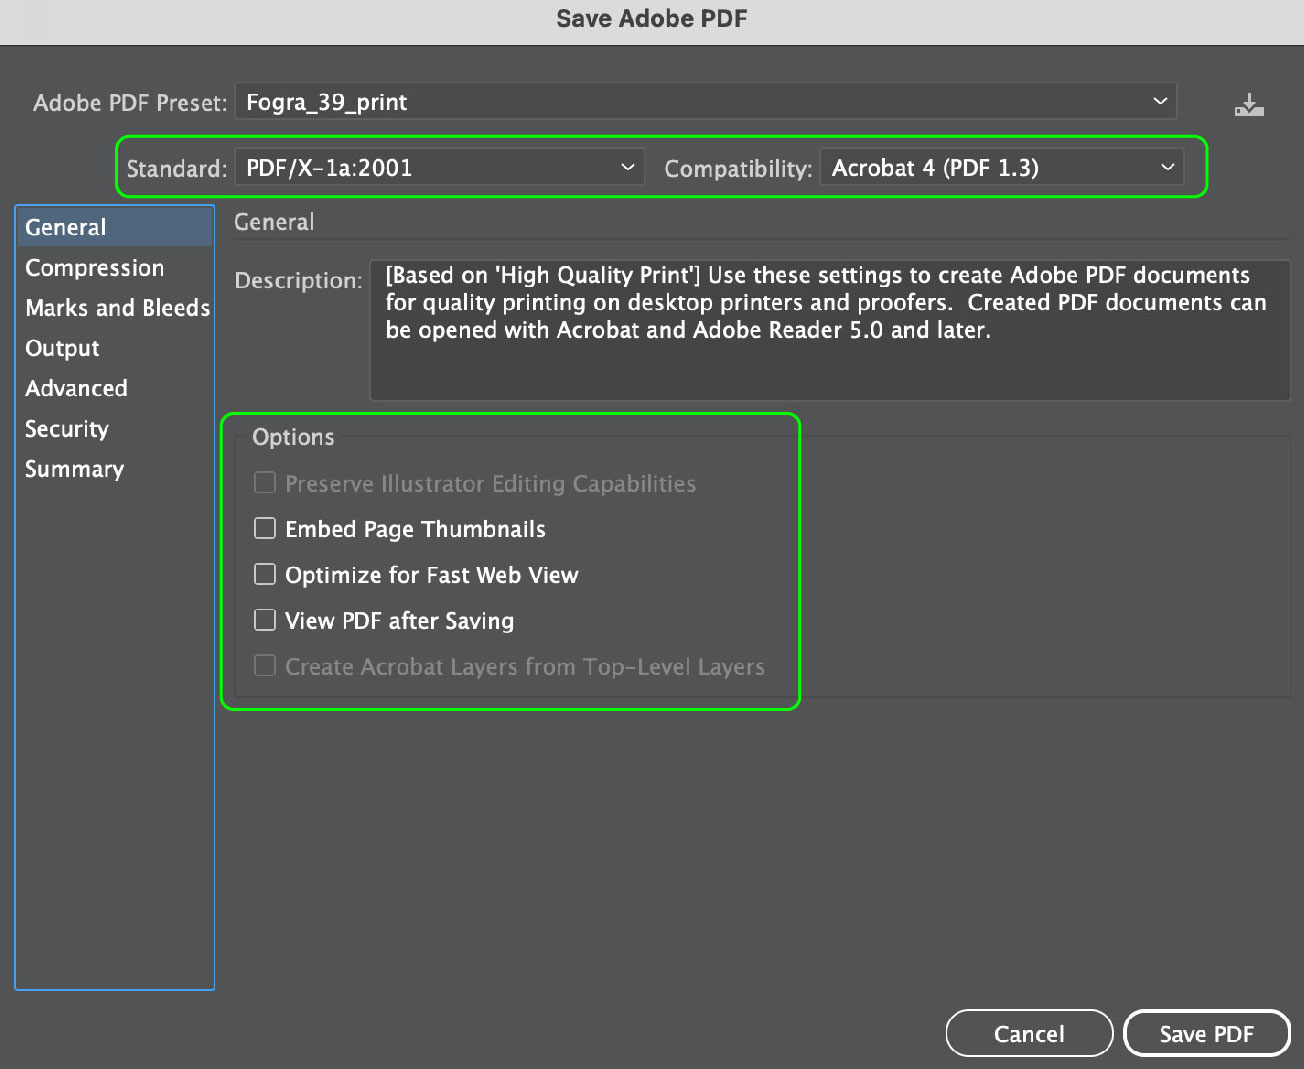Enable Optimize for Fast Web View

pos(265,574)
